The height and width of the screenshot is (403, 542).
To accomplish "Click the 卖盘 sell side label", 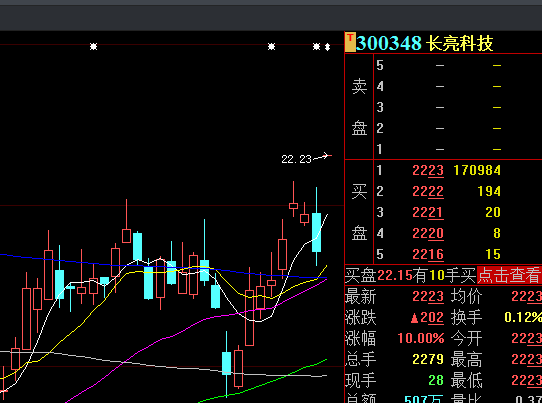I will pos(359,107).
